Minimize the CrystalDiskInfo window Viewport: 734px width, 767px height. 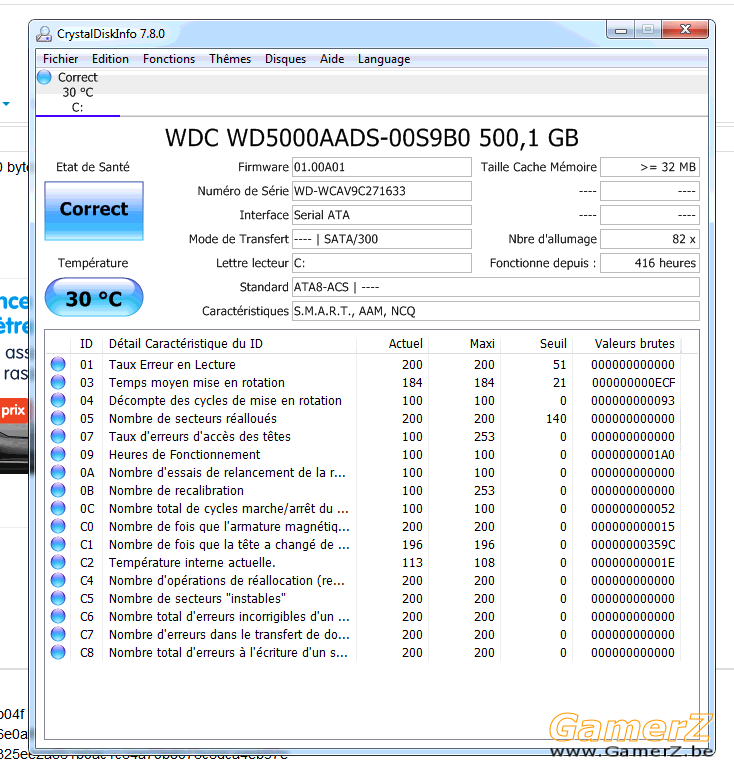621,30
